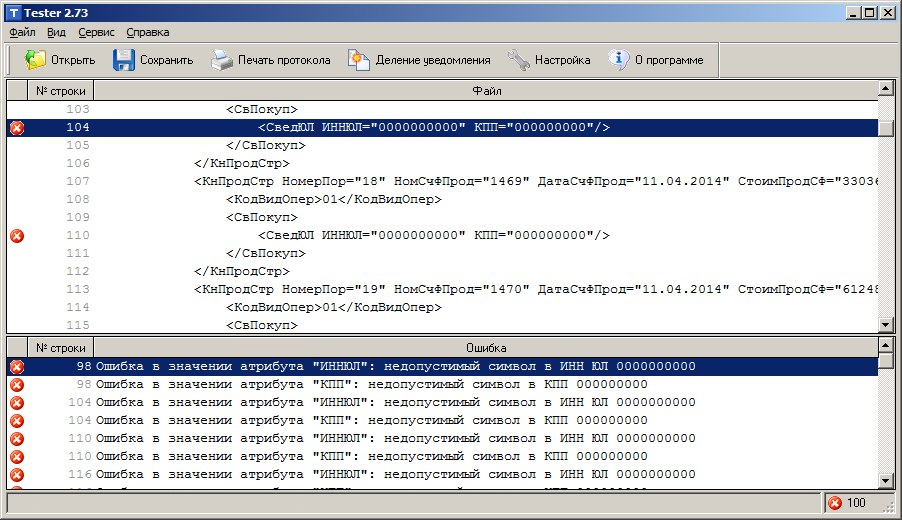Click the error count icon in status bar
This screenshot has height=520, width=902.
point(835,502)
